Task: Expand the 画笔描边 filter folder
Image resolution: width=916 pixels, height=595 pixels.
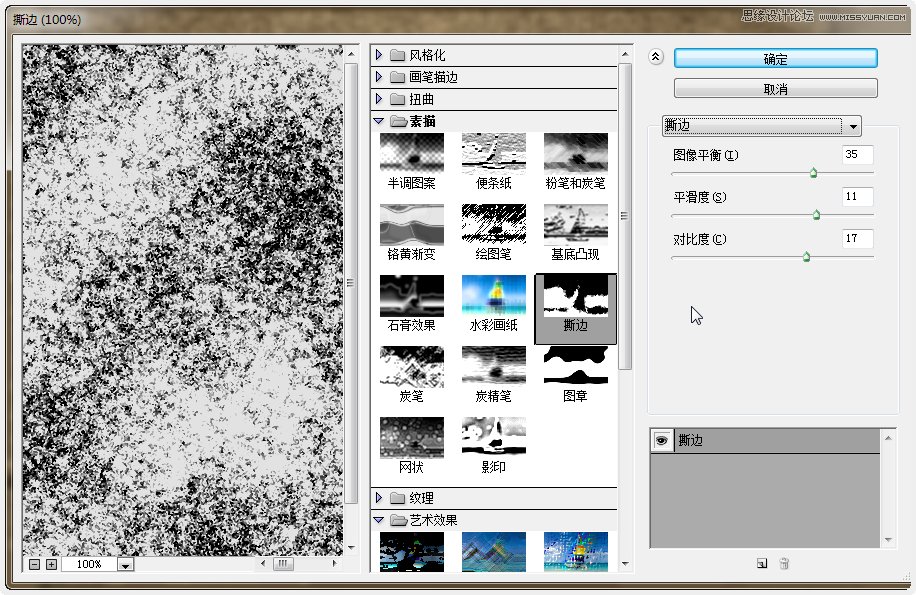Action: pyautogui.click(x=379, y=76)
